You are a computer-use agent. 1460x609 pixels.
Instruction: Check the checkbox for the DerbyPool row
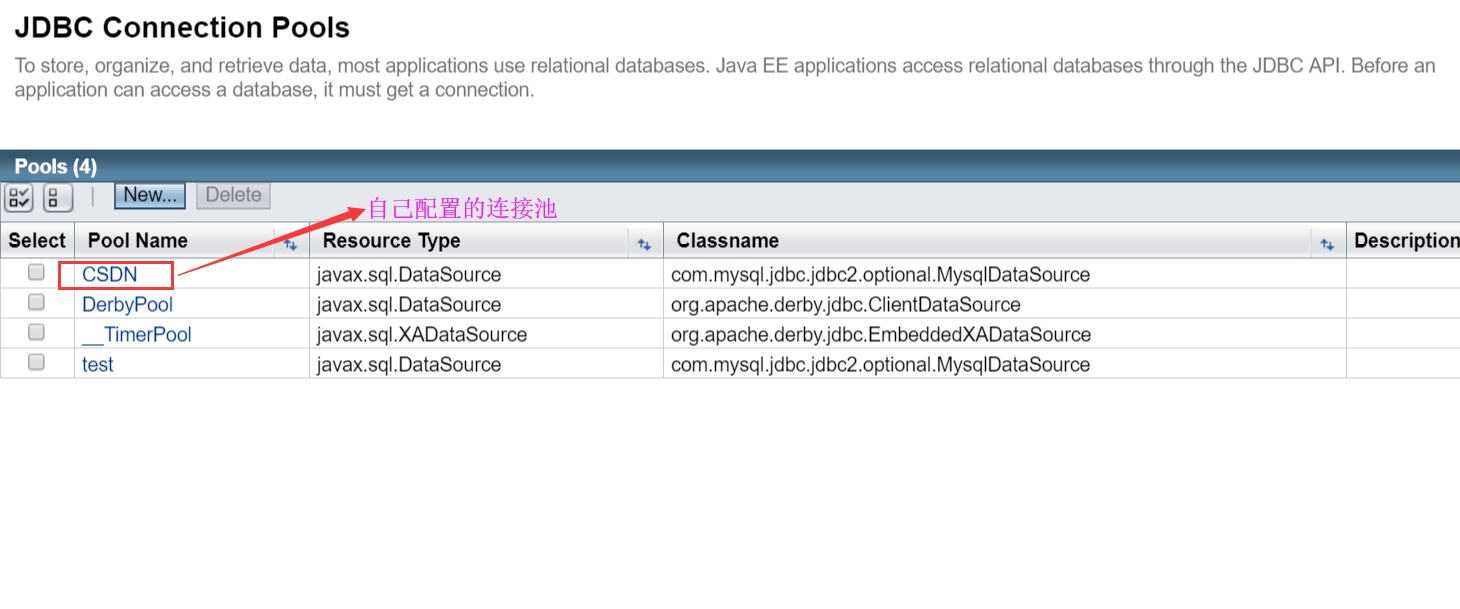click(x=36, y=301)
